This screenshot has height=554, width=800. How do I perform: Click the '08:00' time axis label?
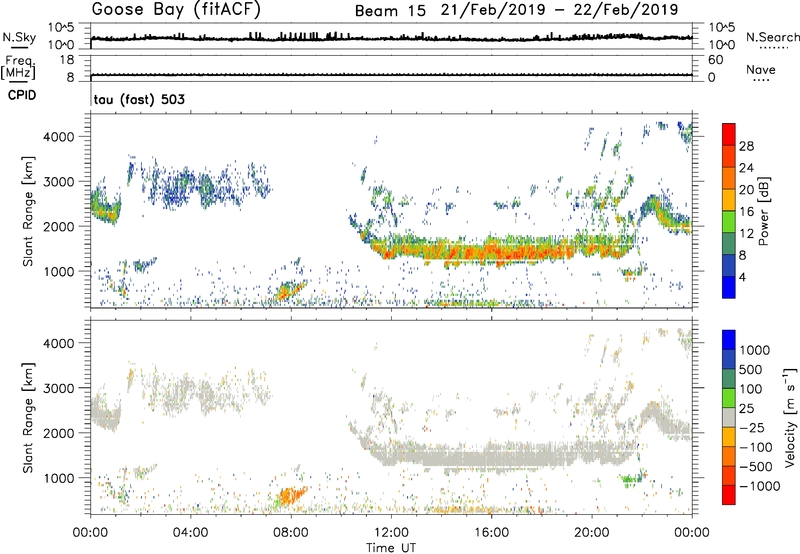(291, 533)
